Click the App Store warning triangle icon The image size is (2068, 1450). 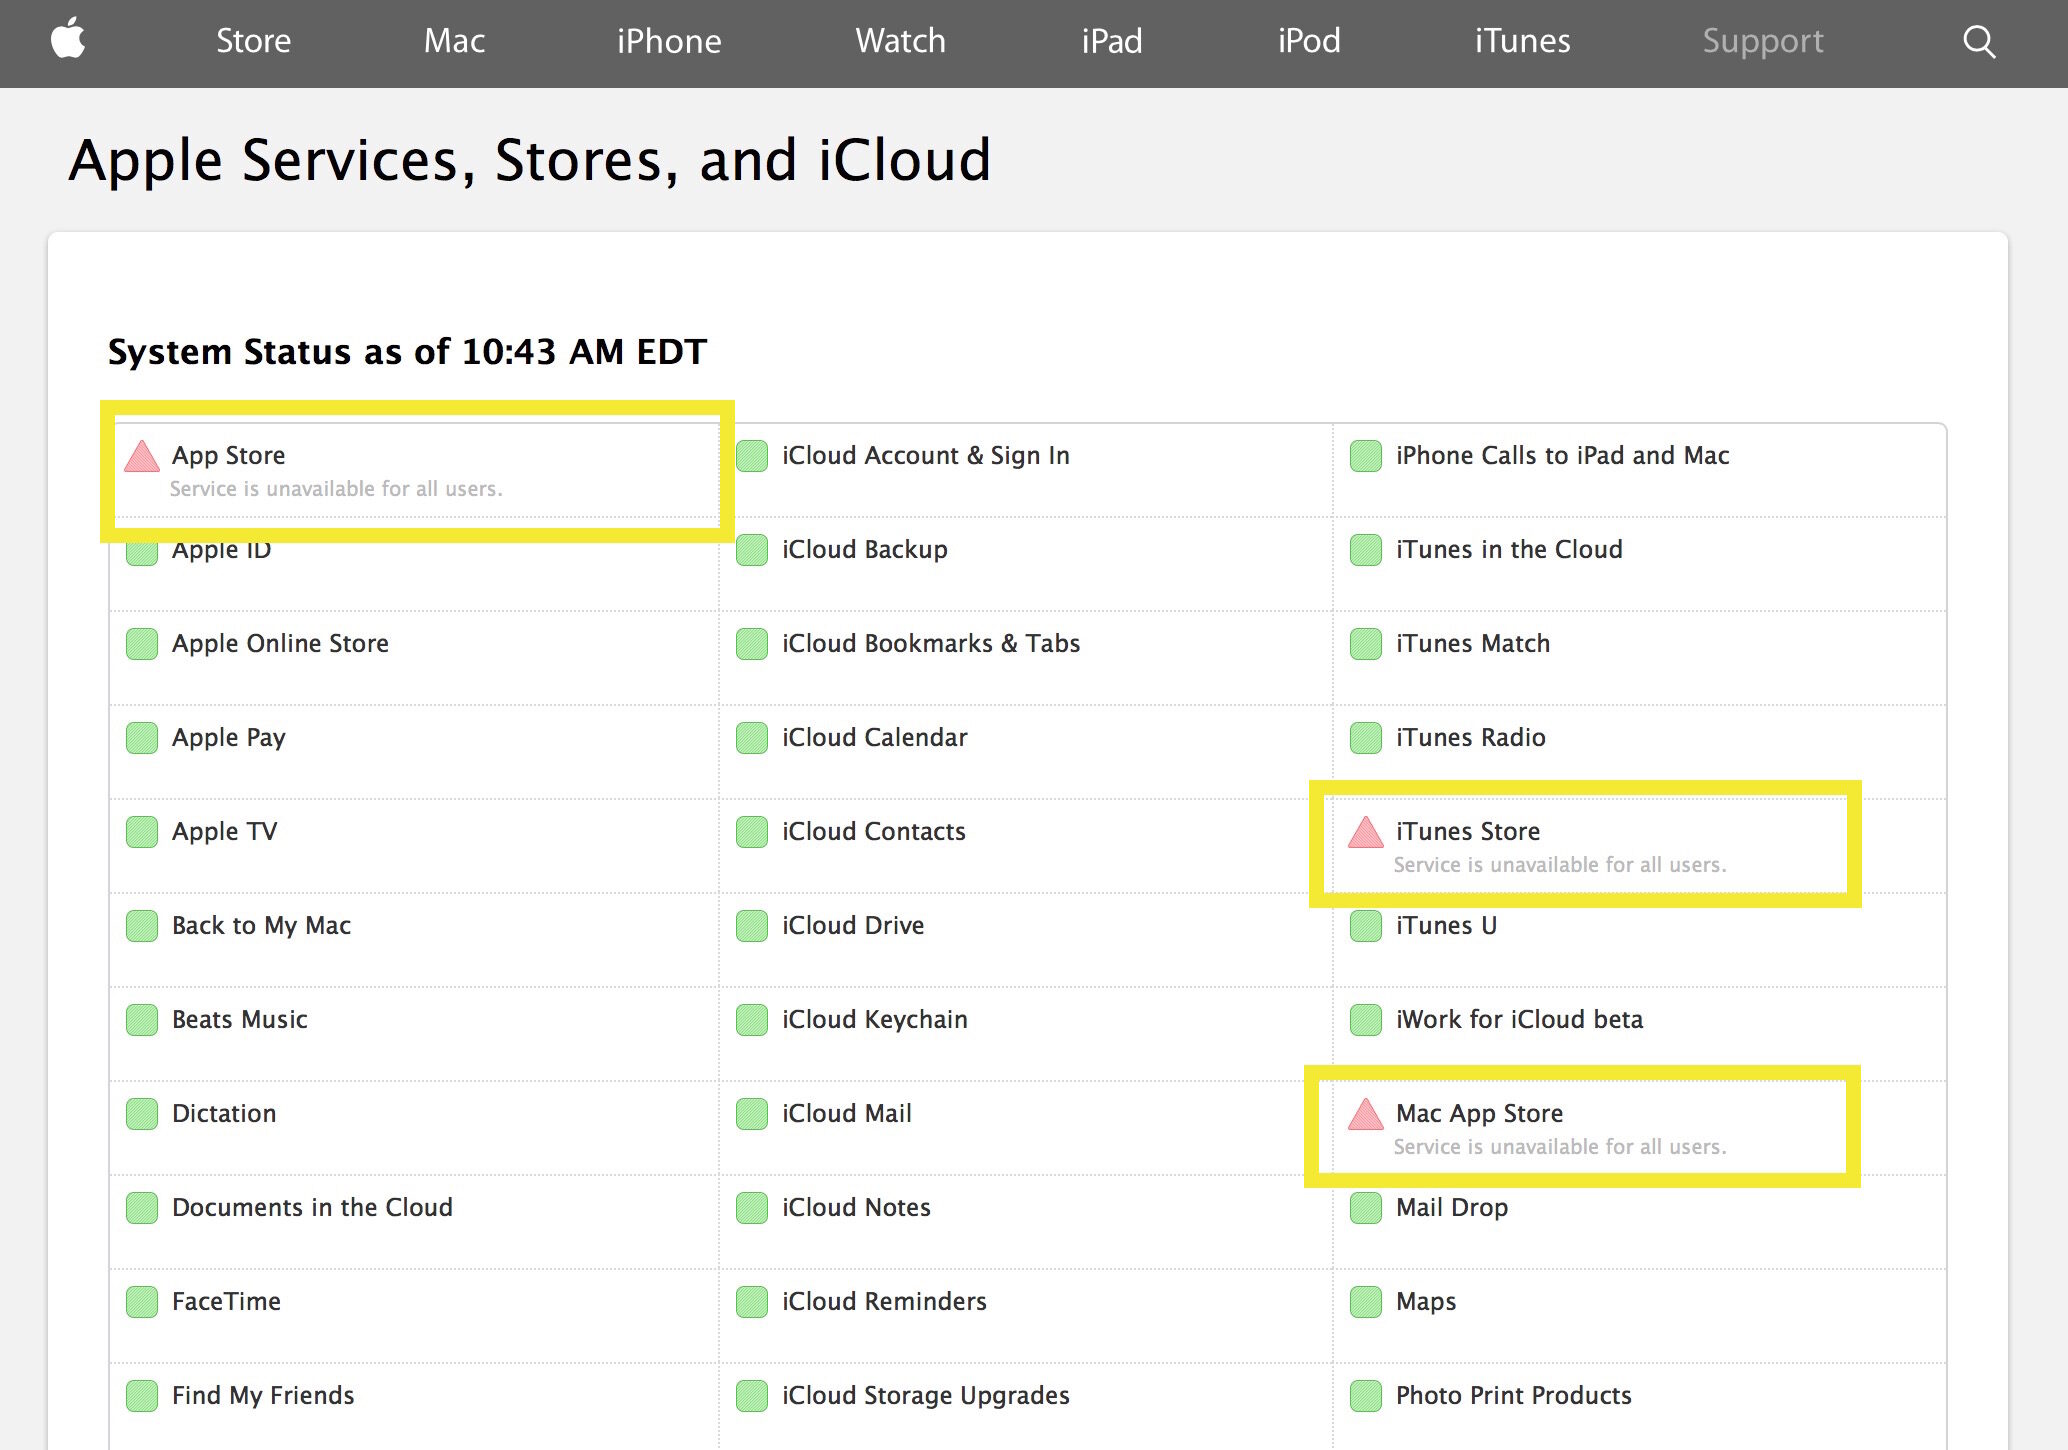point(138,456)
